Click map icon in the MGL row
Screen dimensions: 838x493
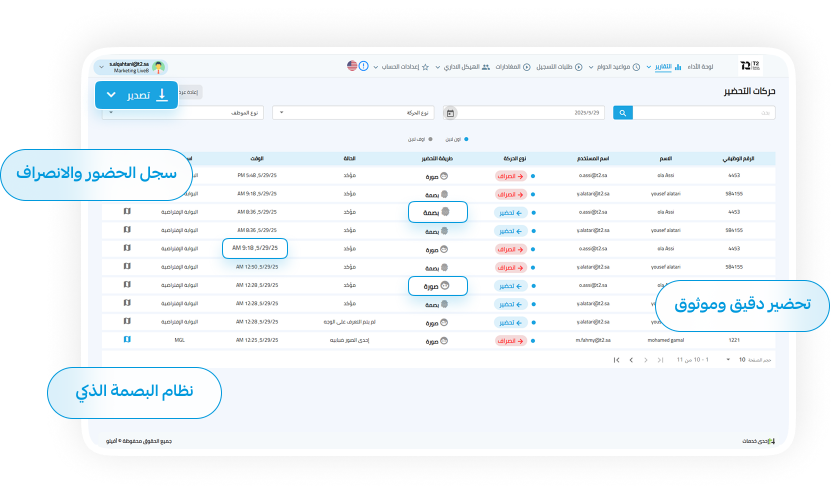pos(127,340)
